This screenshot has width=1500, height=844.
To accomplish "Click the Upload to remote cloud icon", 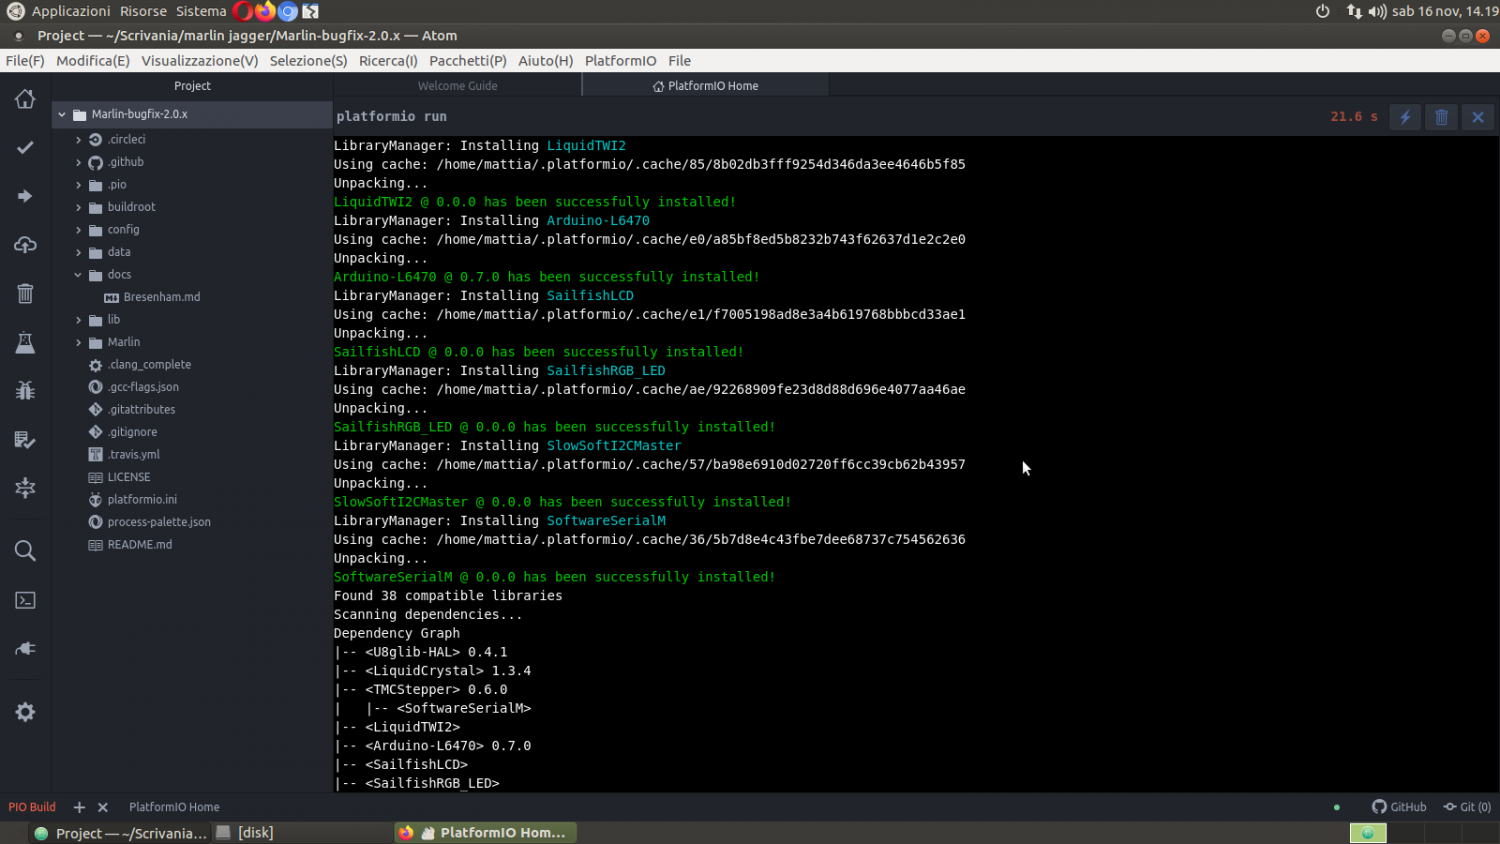I will (25, 245).
